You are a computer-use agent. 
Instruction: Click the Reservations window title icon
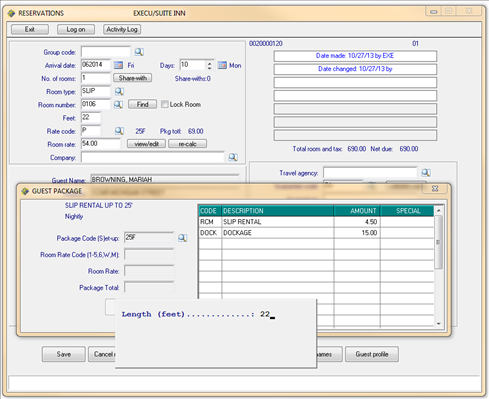coord(12,13)
